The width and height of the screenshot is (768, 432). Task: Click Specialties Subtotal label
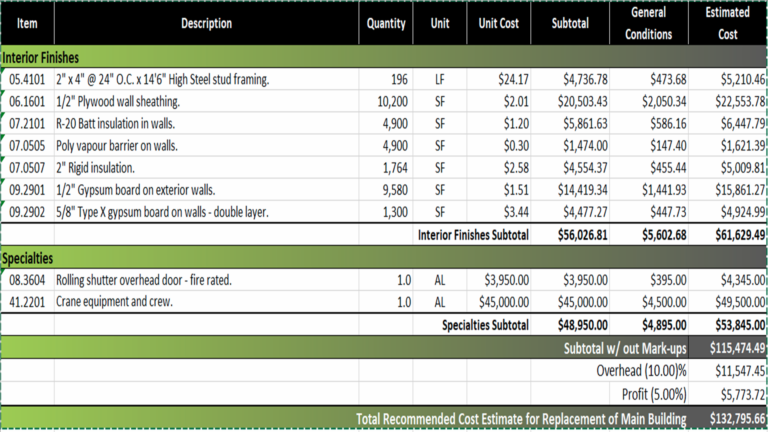coord(485,325)
